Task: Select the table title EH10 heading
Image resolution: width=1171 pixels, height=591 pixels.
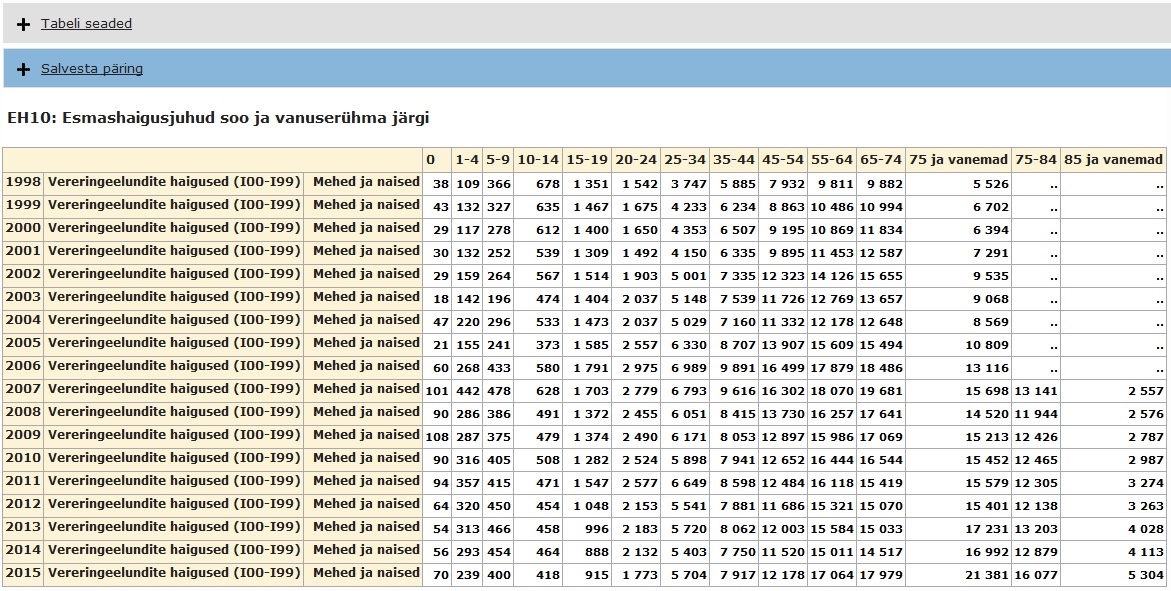Action: click(217, 118)
